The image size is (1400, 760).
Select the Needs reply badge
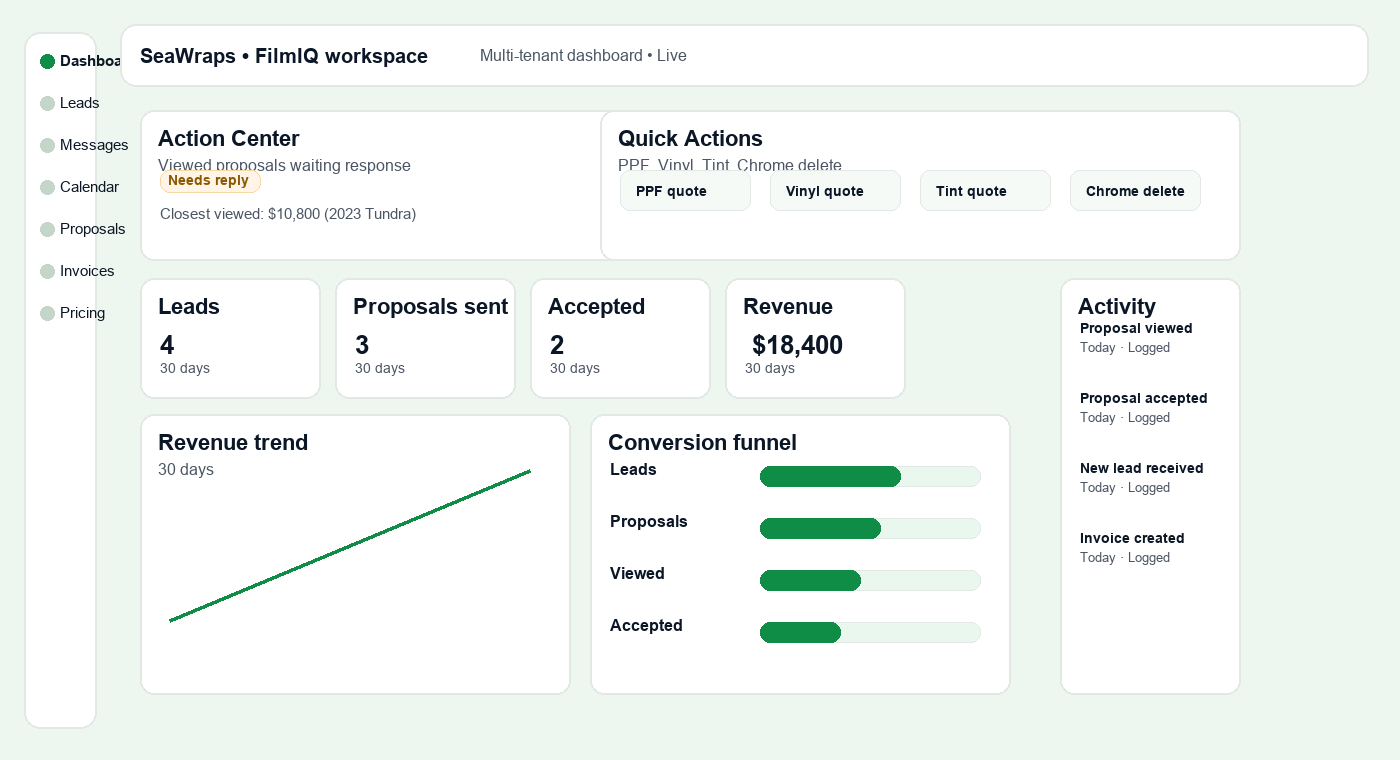tap(210, 181)
